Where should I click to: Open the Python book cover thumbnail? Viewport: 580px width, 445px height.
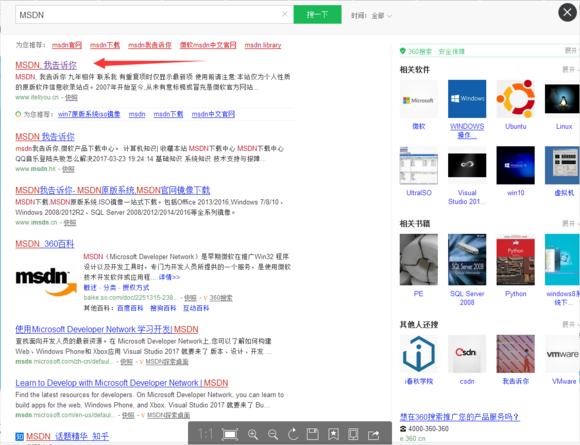515,259
